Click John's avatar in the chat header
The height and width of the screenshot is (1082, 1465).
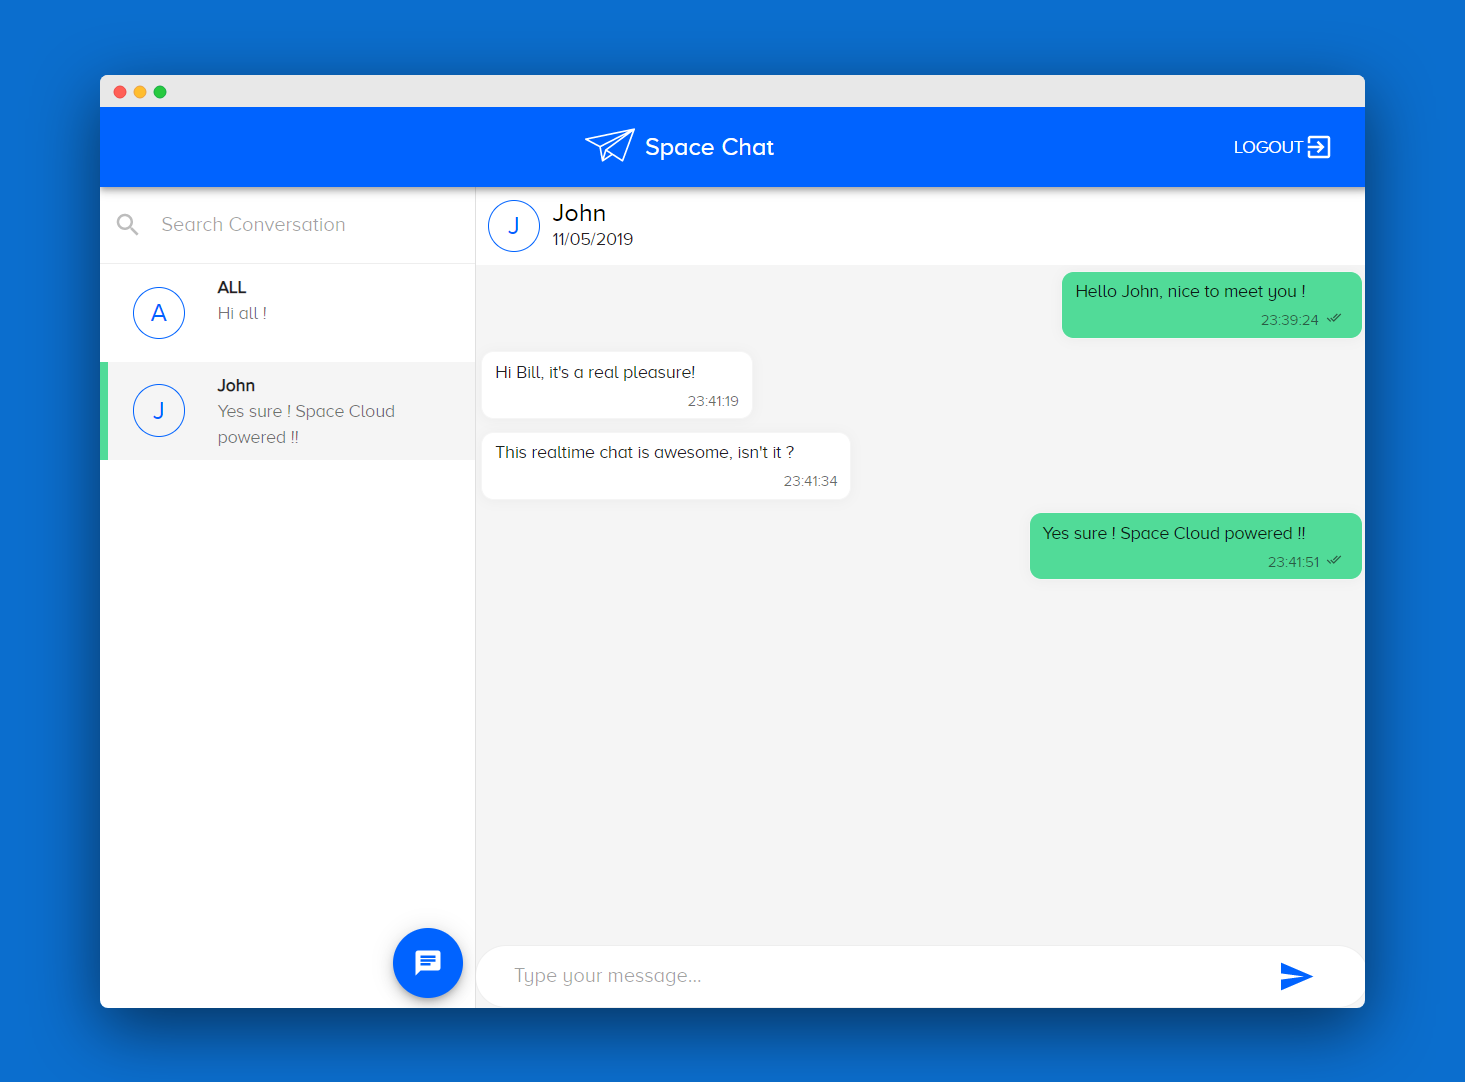pos(513,226)
